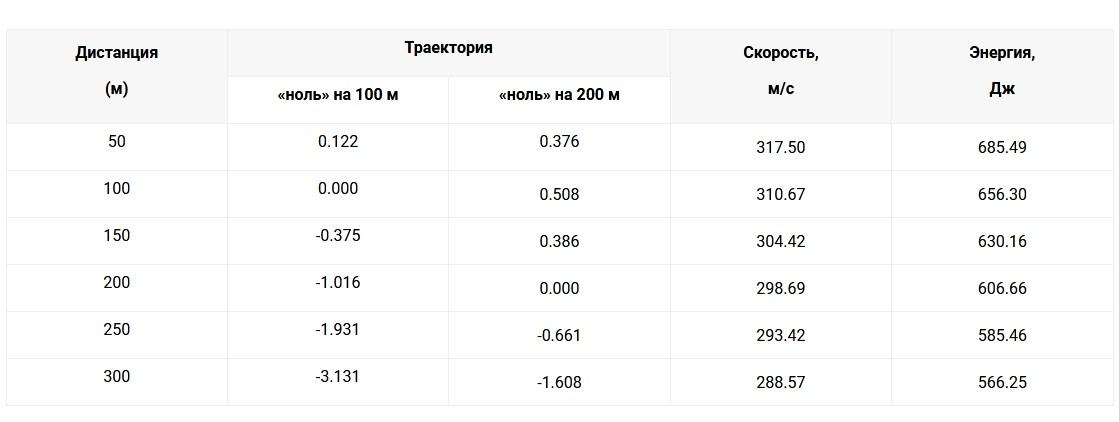Click the Дистанция (м) column header
1119x422 pixels.
point(117,71)
